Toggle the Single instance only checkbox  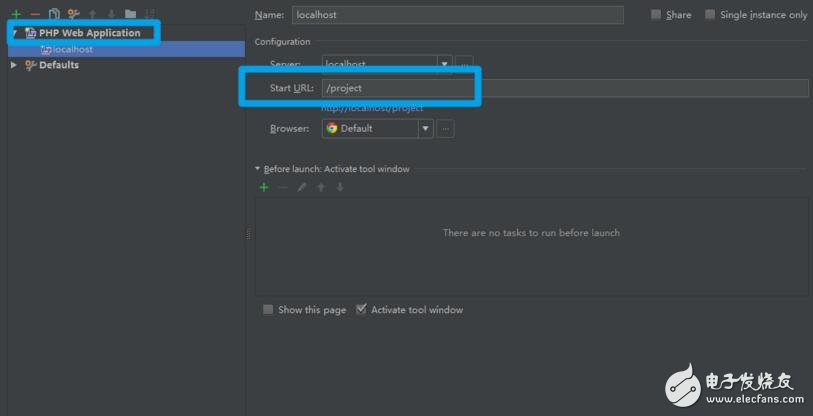click(x=710, y=15)
